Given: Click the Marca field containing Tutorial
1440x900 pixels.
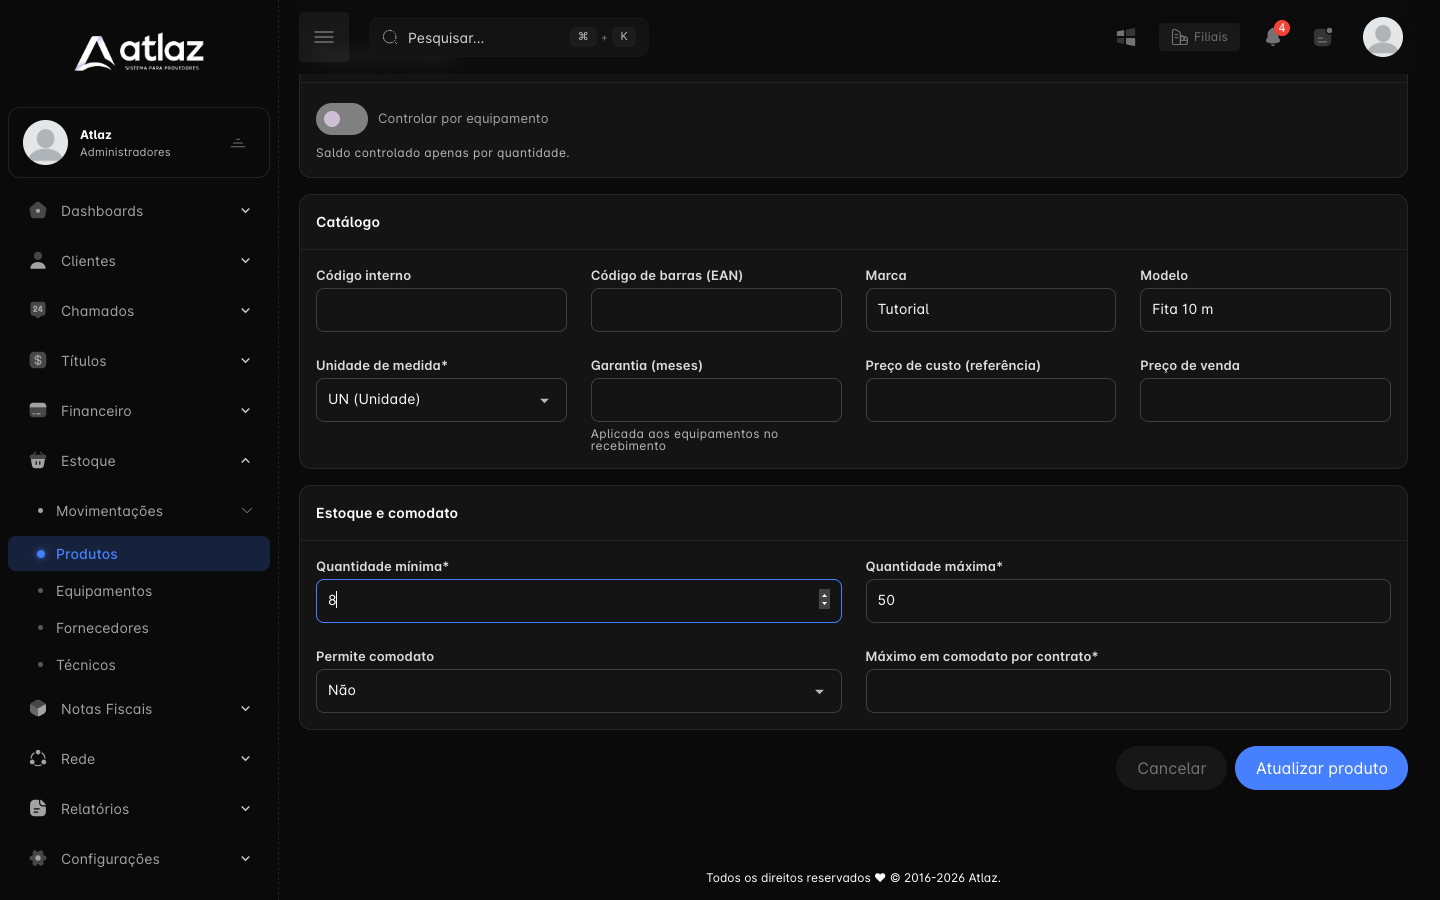Looking at the screenshot, I should pos(991,310).
